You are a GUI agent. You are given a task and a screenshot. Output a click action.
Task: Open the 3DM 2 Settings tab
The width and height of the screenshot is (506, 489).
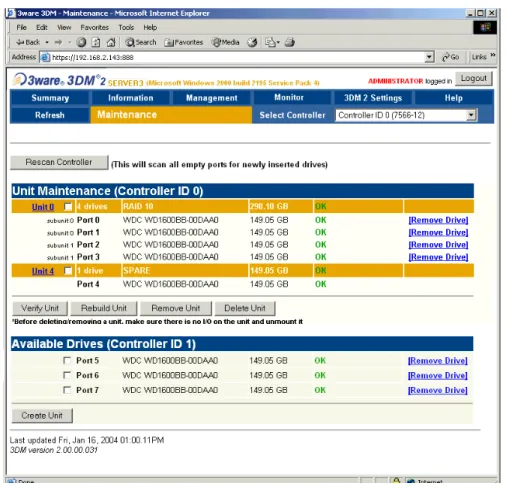pos(373,98)
